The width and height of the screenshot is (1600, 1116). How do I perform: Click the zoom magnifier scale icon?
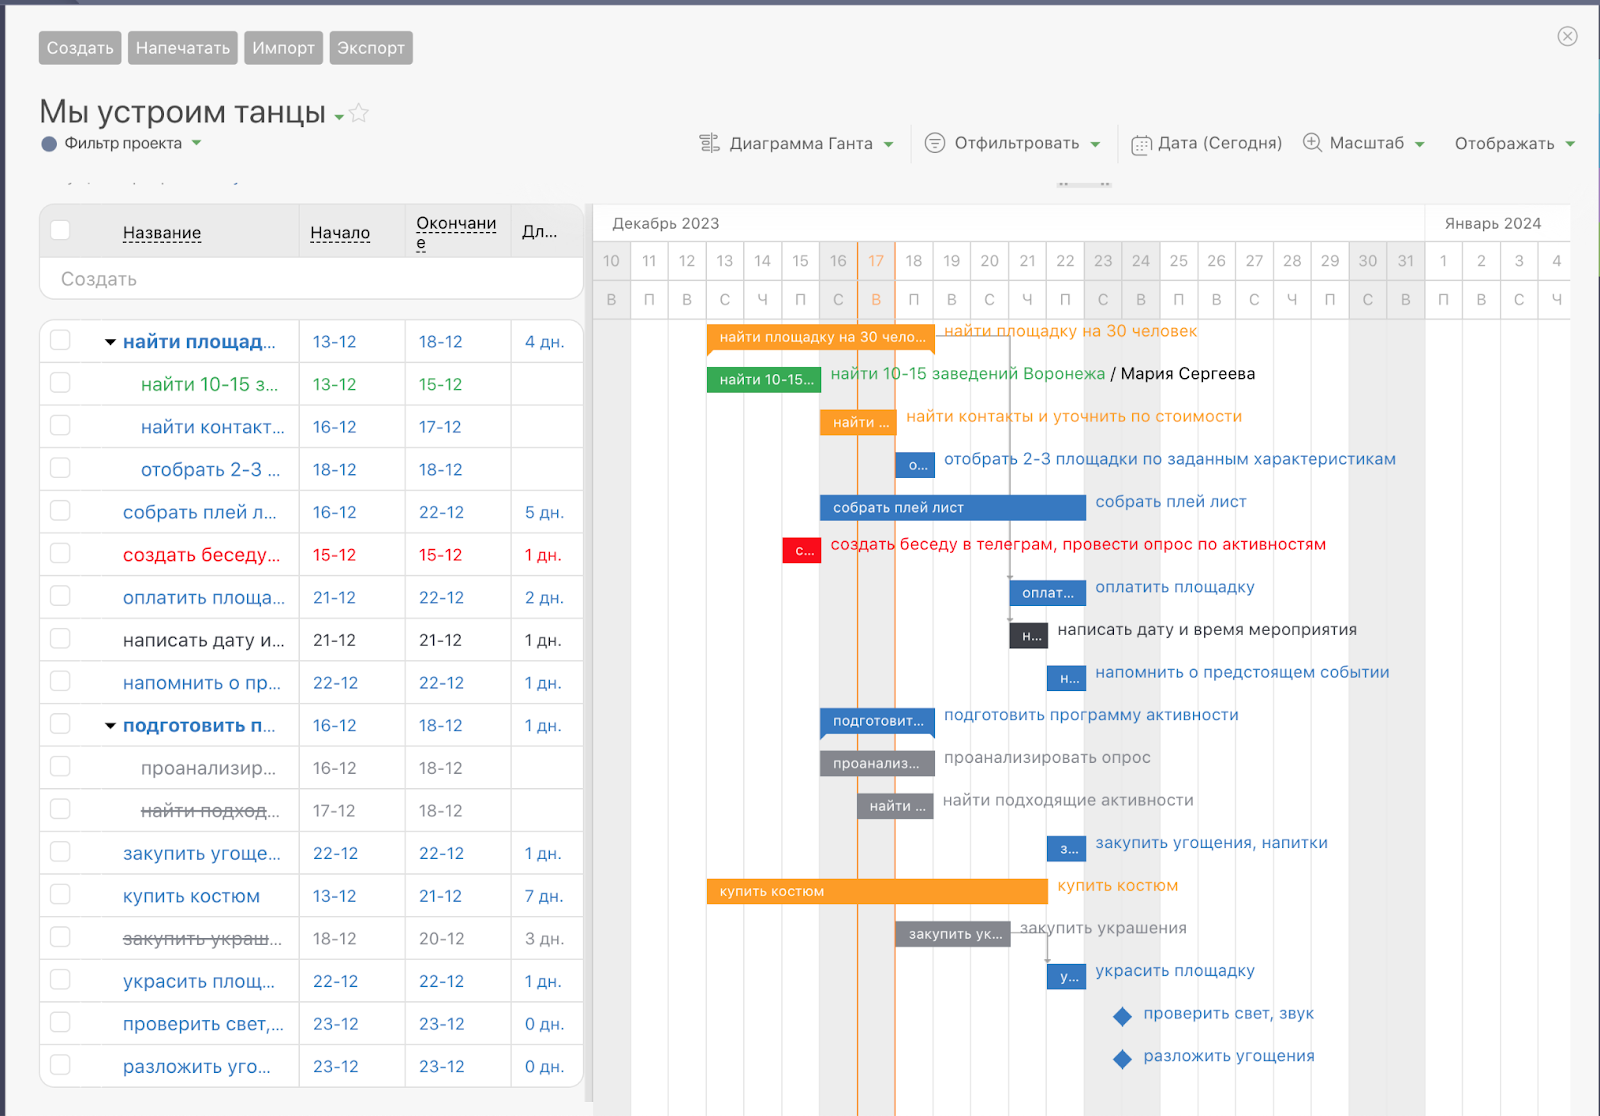click(x=1312, y=143)
